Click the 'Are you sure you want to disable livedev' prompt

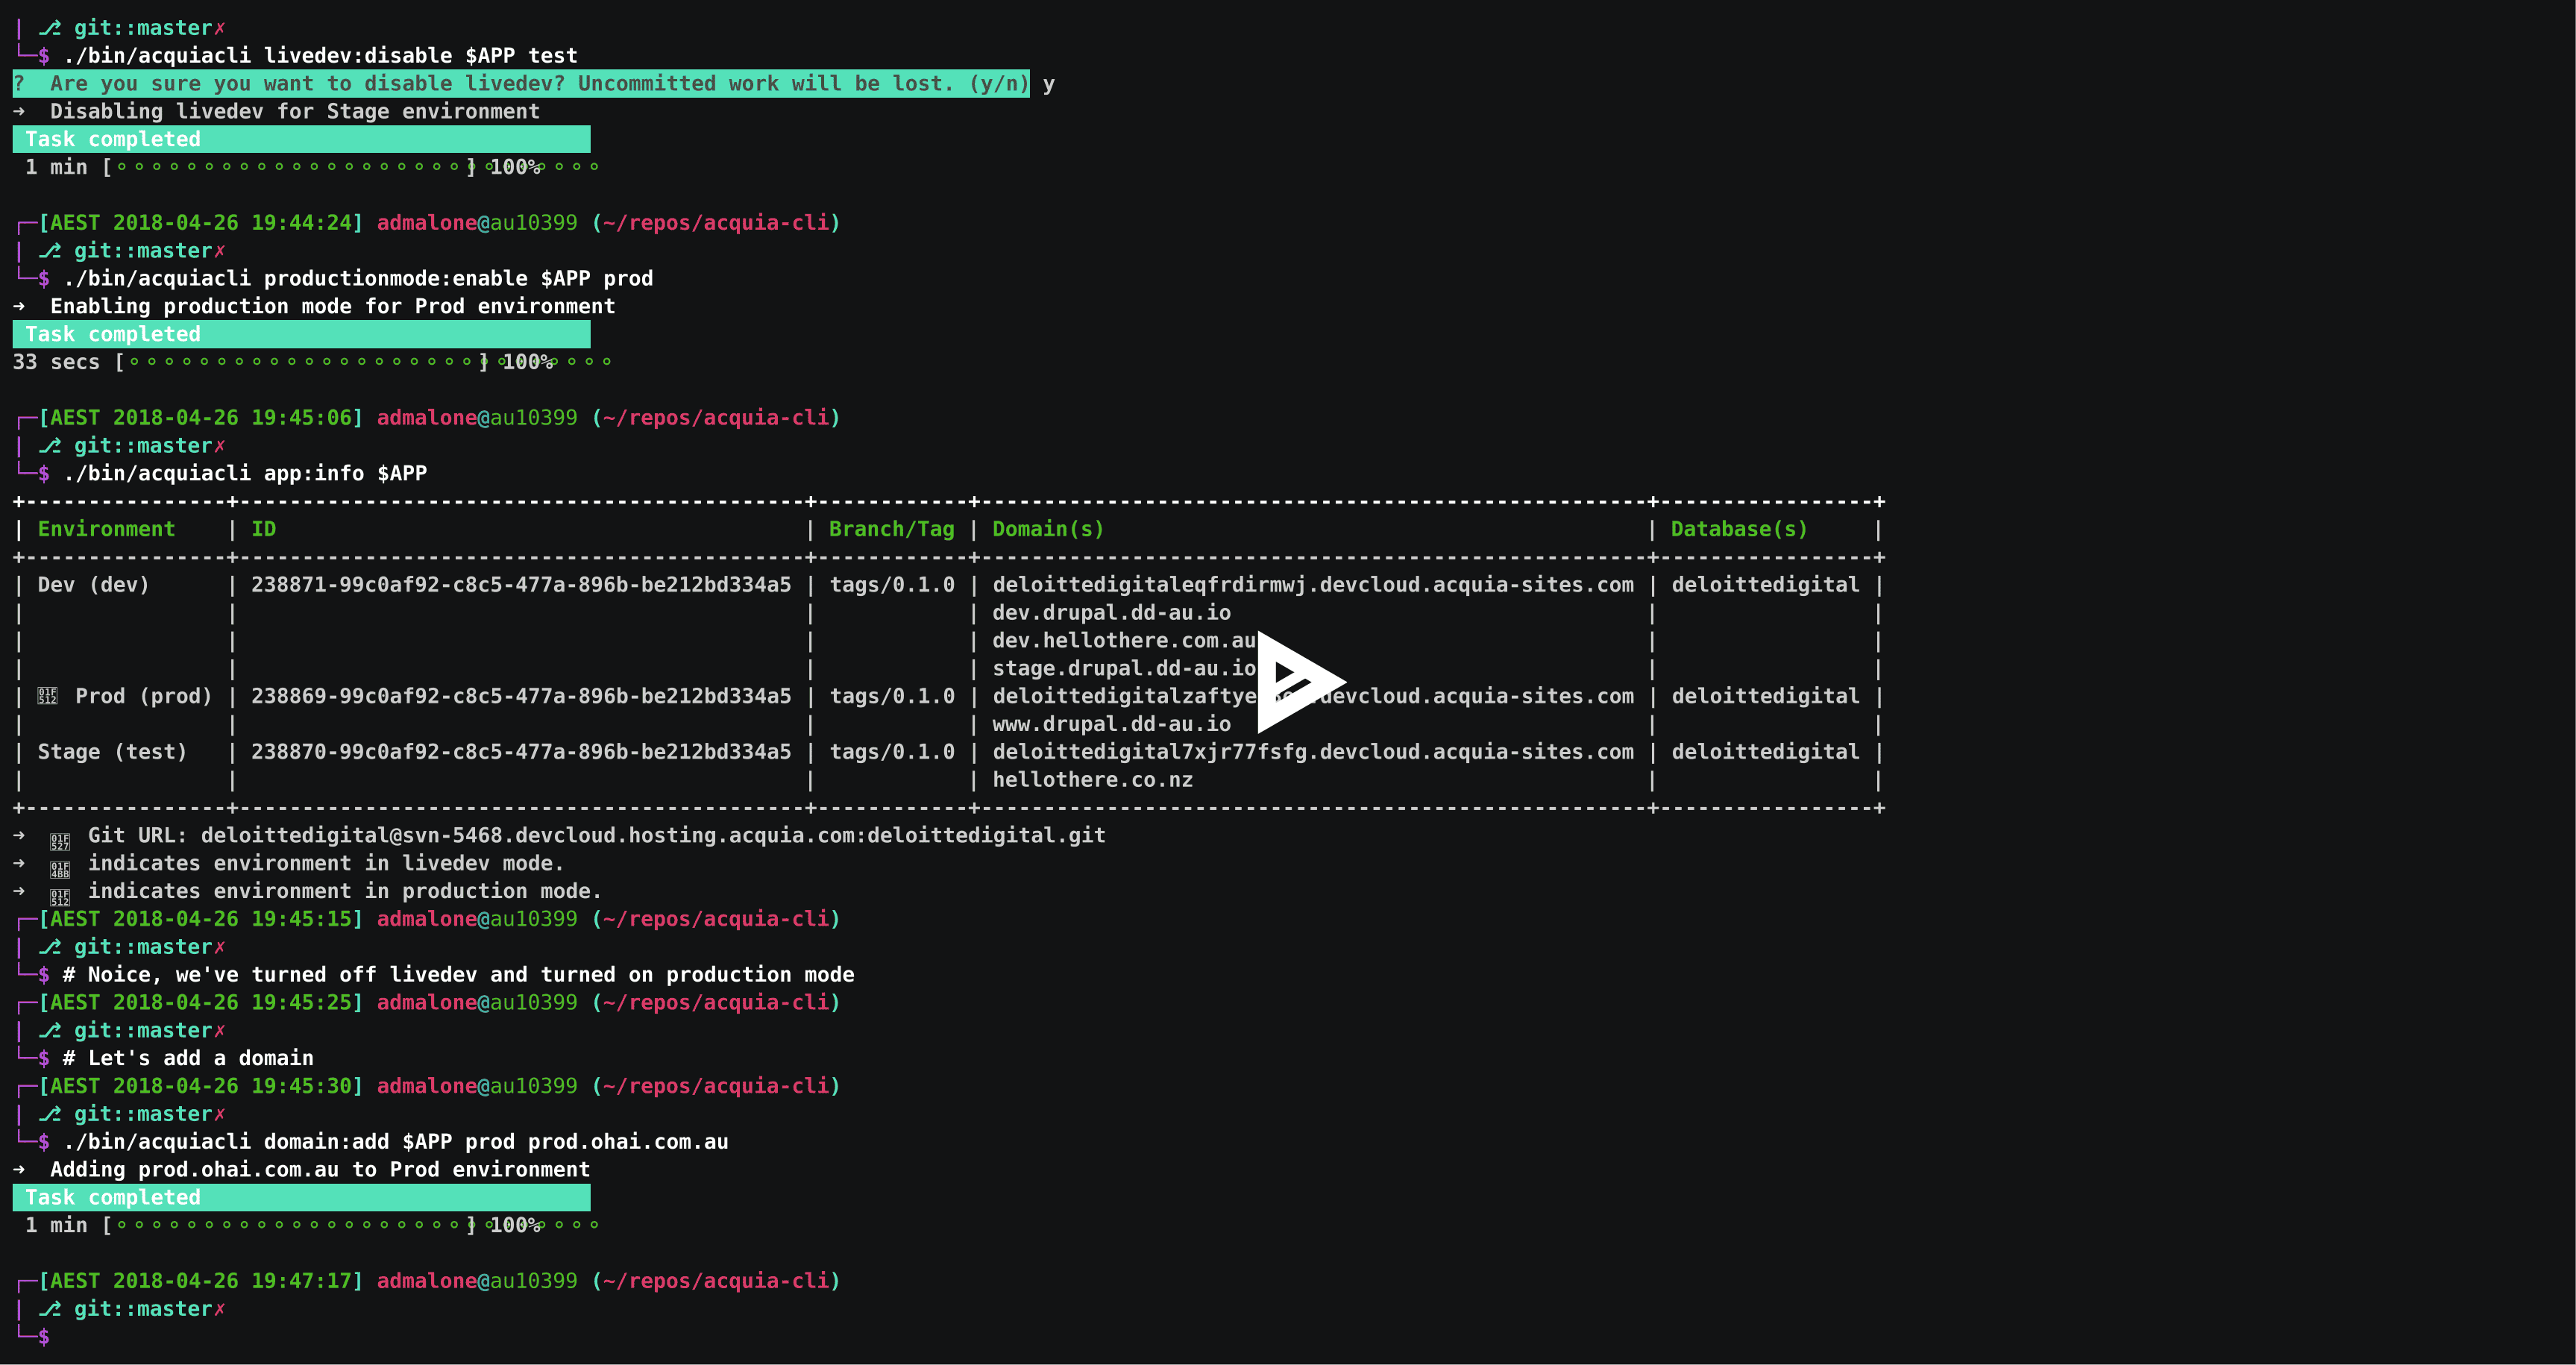[521, 84]
